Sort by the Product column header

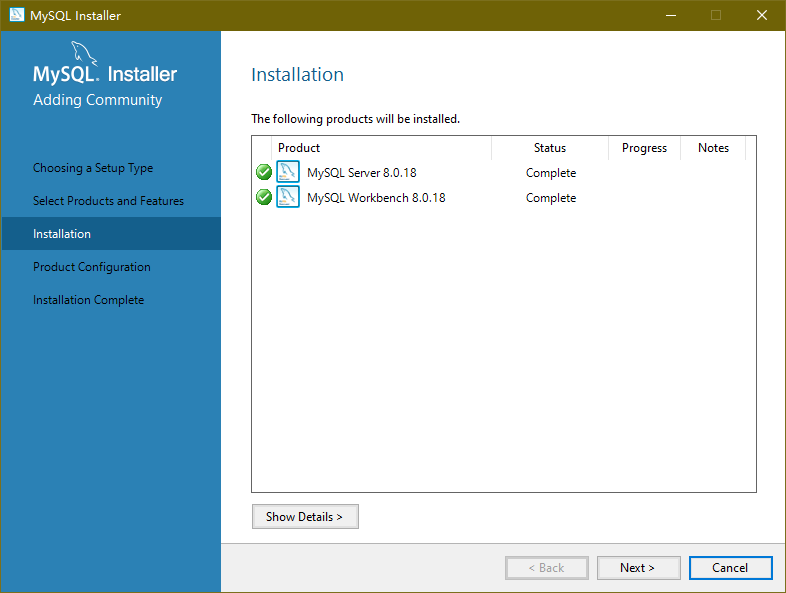click(299, 148)
